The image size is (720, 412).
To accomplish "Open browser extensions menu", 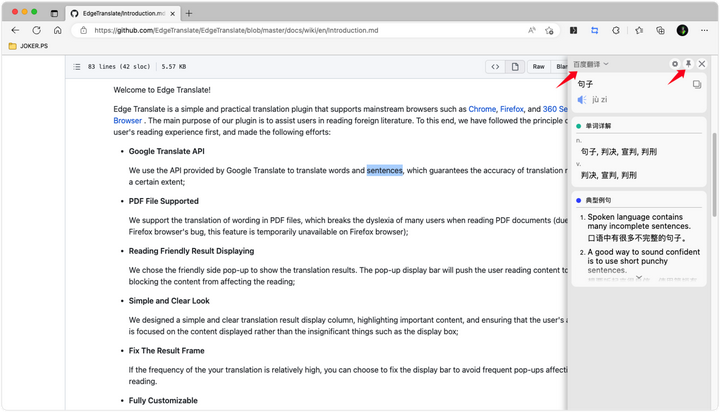I will (x=616, y=30).
